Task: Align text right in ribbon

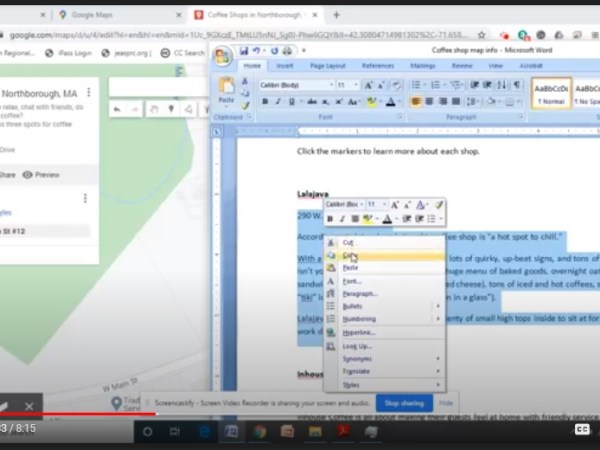Action: pos(443,102)
